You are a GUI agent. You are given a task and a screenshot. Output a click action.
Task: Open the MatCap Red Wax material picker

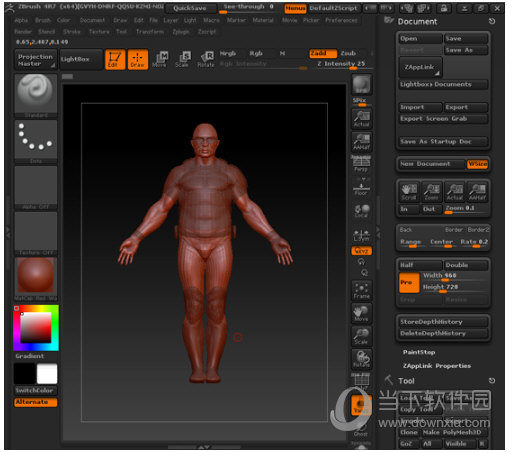pyautogui.click(x=36, y=279)
